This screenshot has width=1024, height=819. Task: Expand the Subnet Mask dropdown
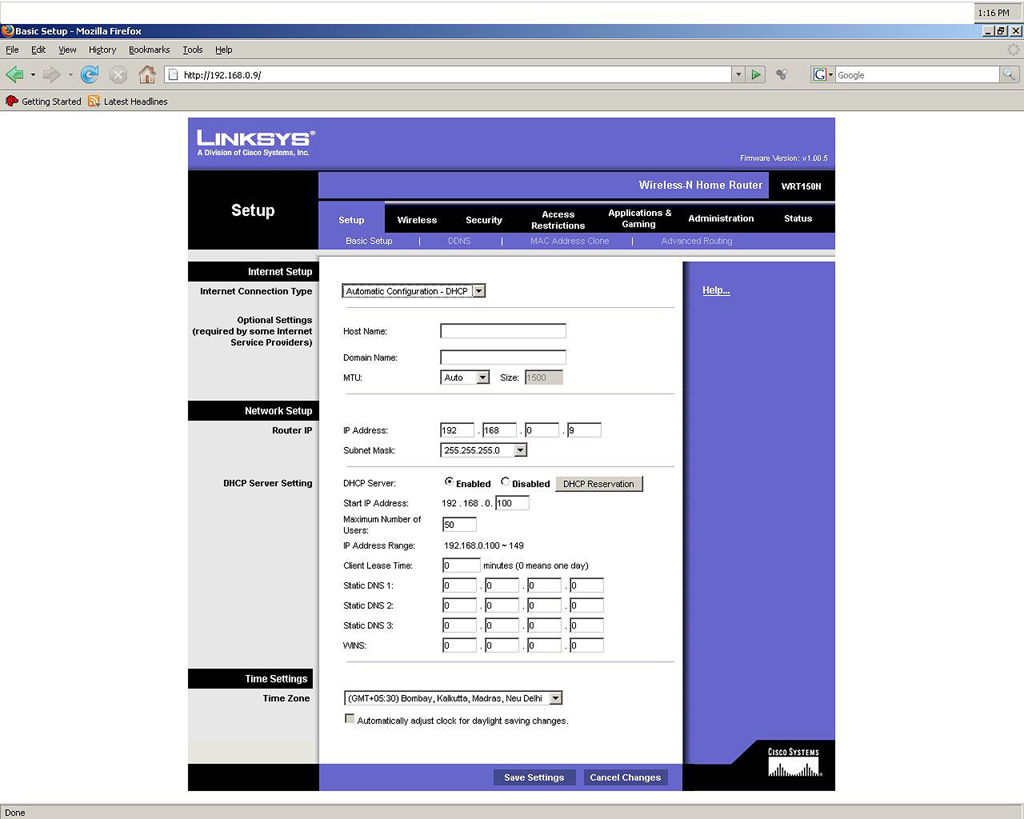520,450
